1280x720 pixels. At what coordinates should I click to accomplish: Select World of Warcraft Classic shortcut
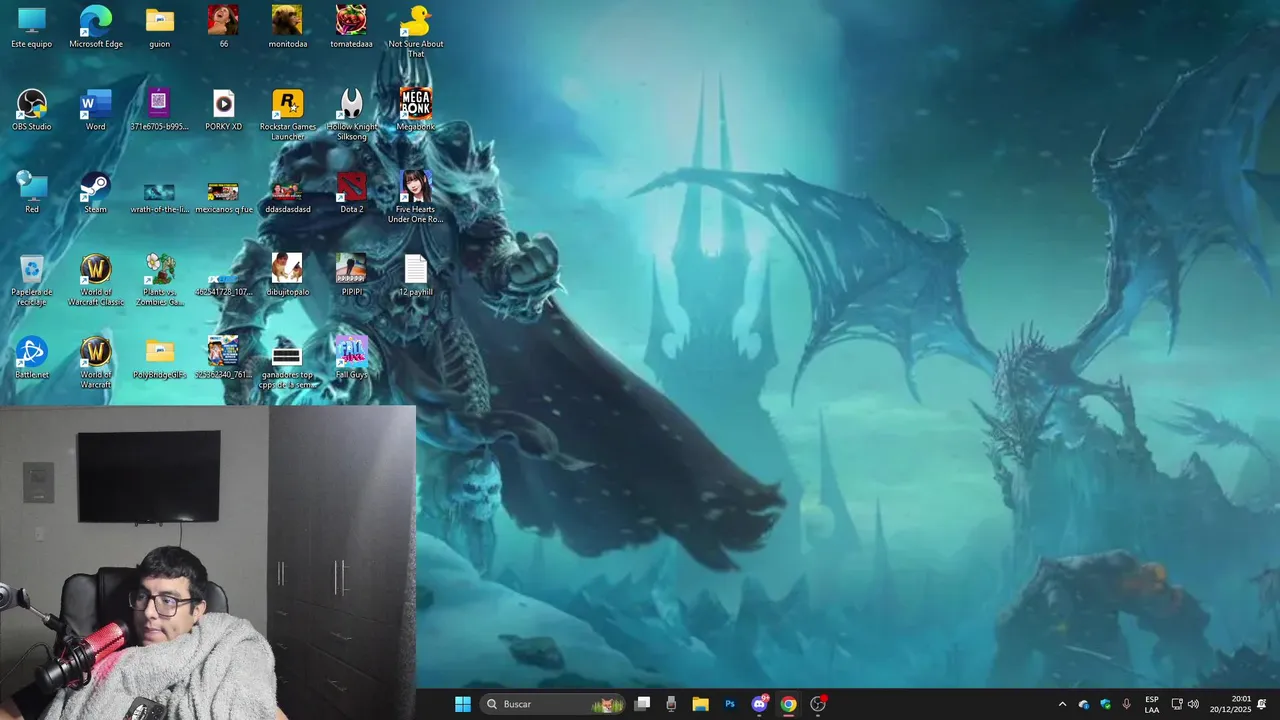tap(96, 281)
